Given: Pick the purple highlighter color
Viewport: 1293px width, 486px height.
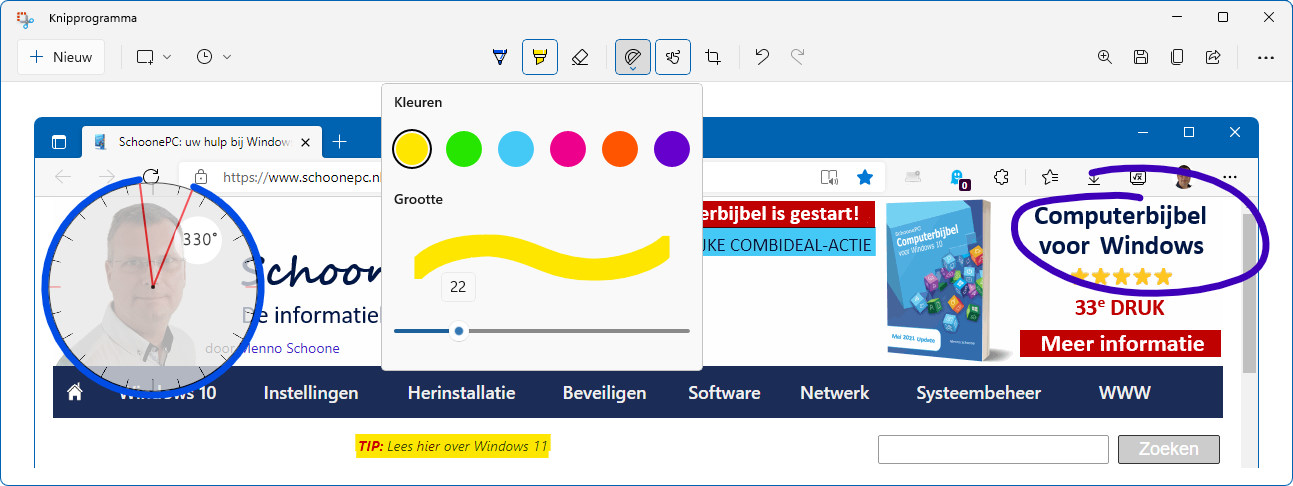Looking at the screenshot, I should (672, 148).
